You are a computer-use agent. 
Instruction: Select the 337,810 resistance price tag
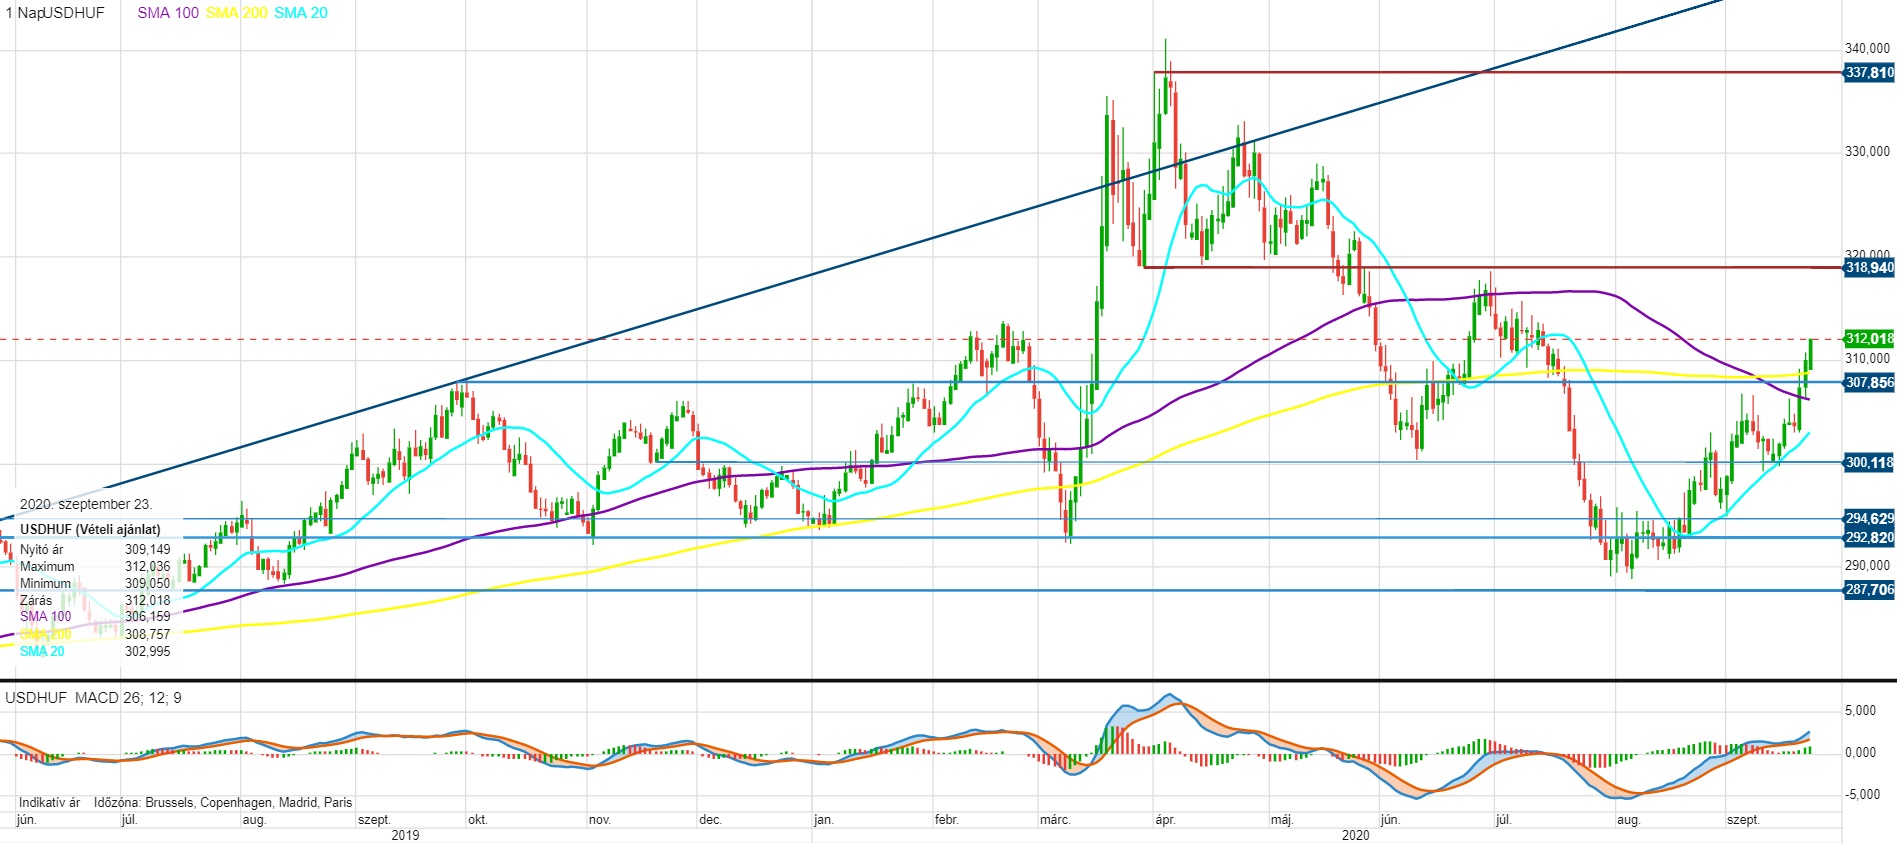(x=1869, y=73)
